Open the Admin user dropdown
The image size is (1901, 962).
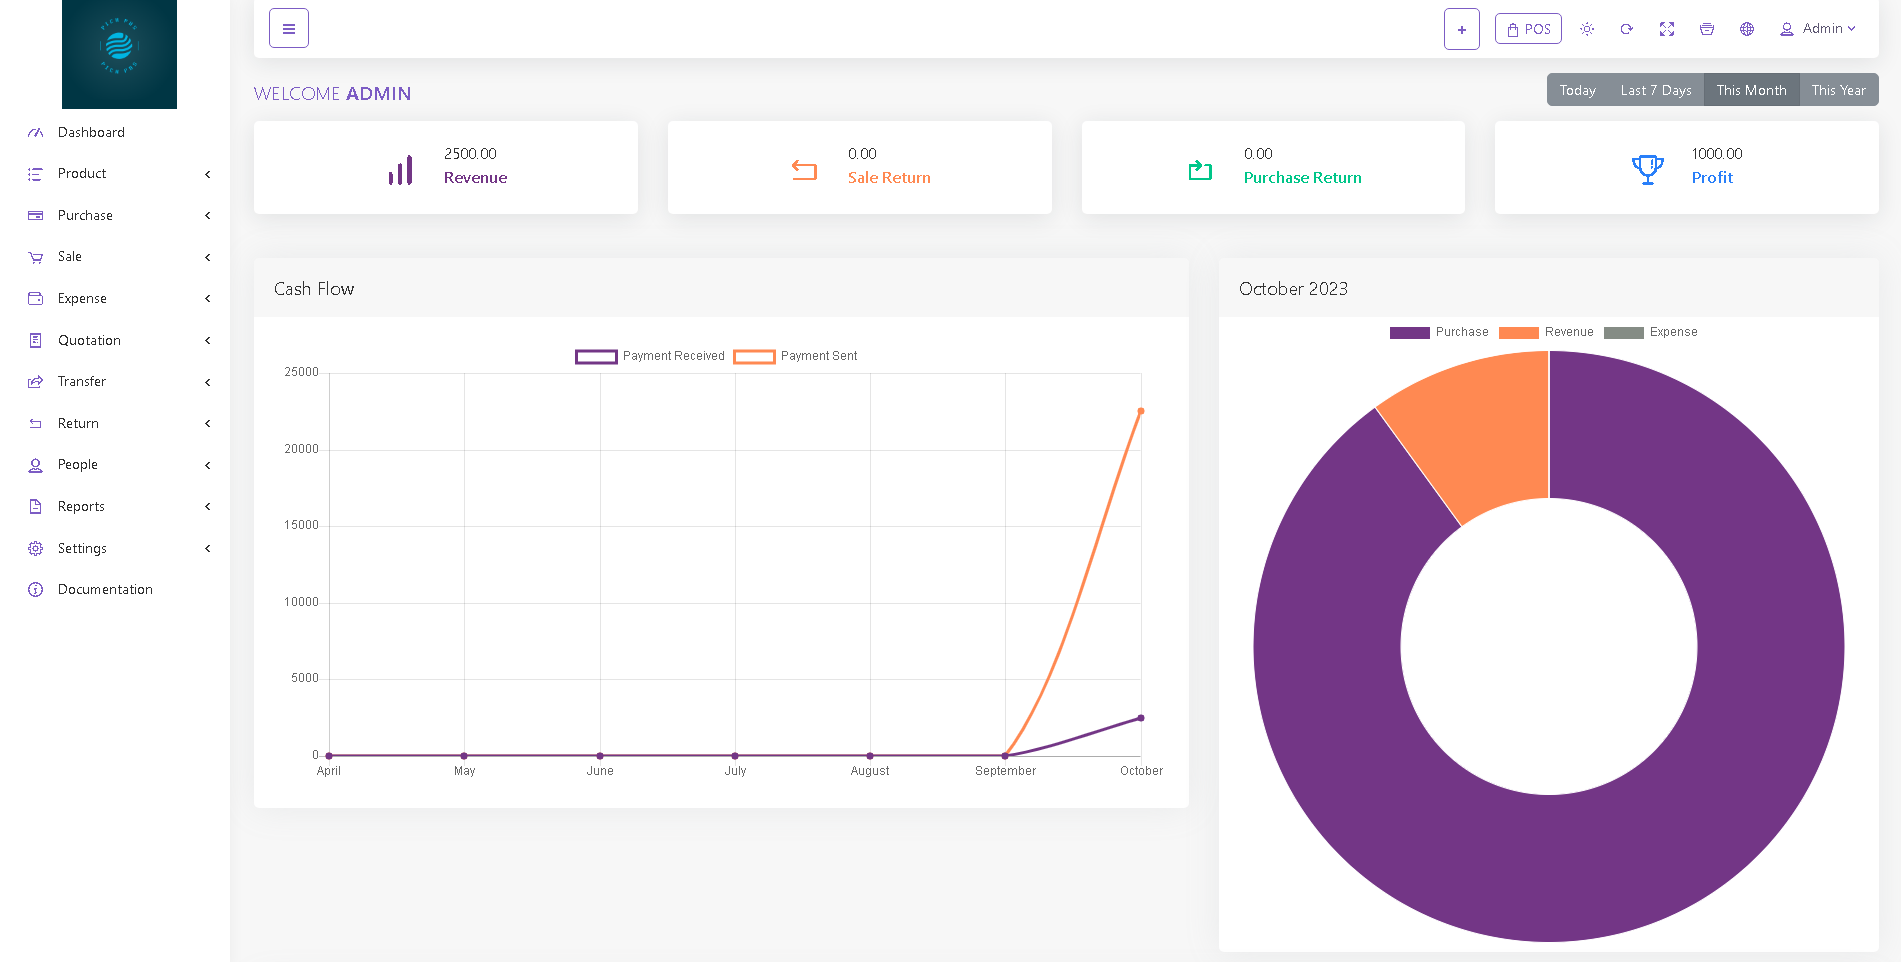tap(1817, 29)
